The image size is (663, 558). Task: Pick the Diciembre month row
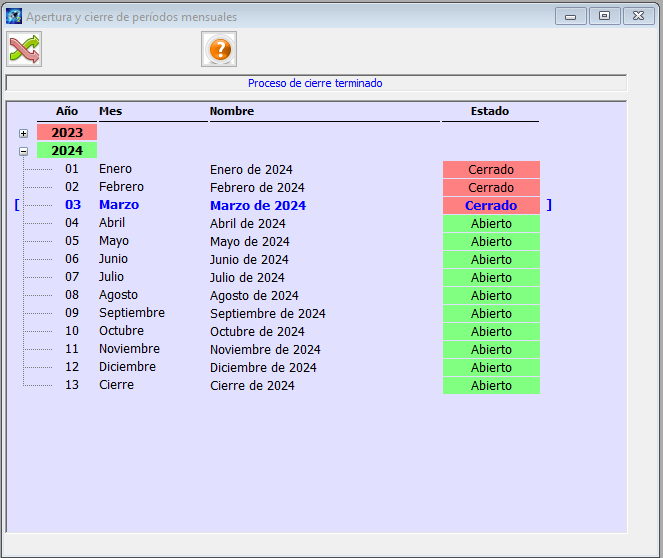pos(127,367)
